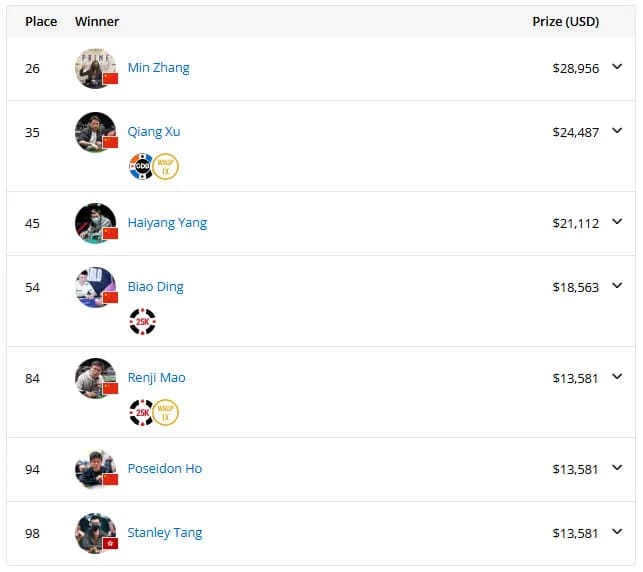The width and height of the screenshot is (643, 572).
Task: Click Qiang Xu's gold WSOP 1X badge
Action: pos(166,166)
